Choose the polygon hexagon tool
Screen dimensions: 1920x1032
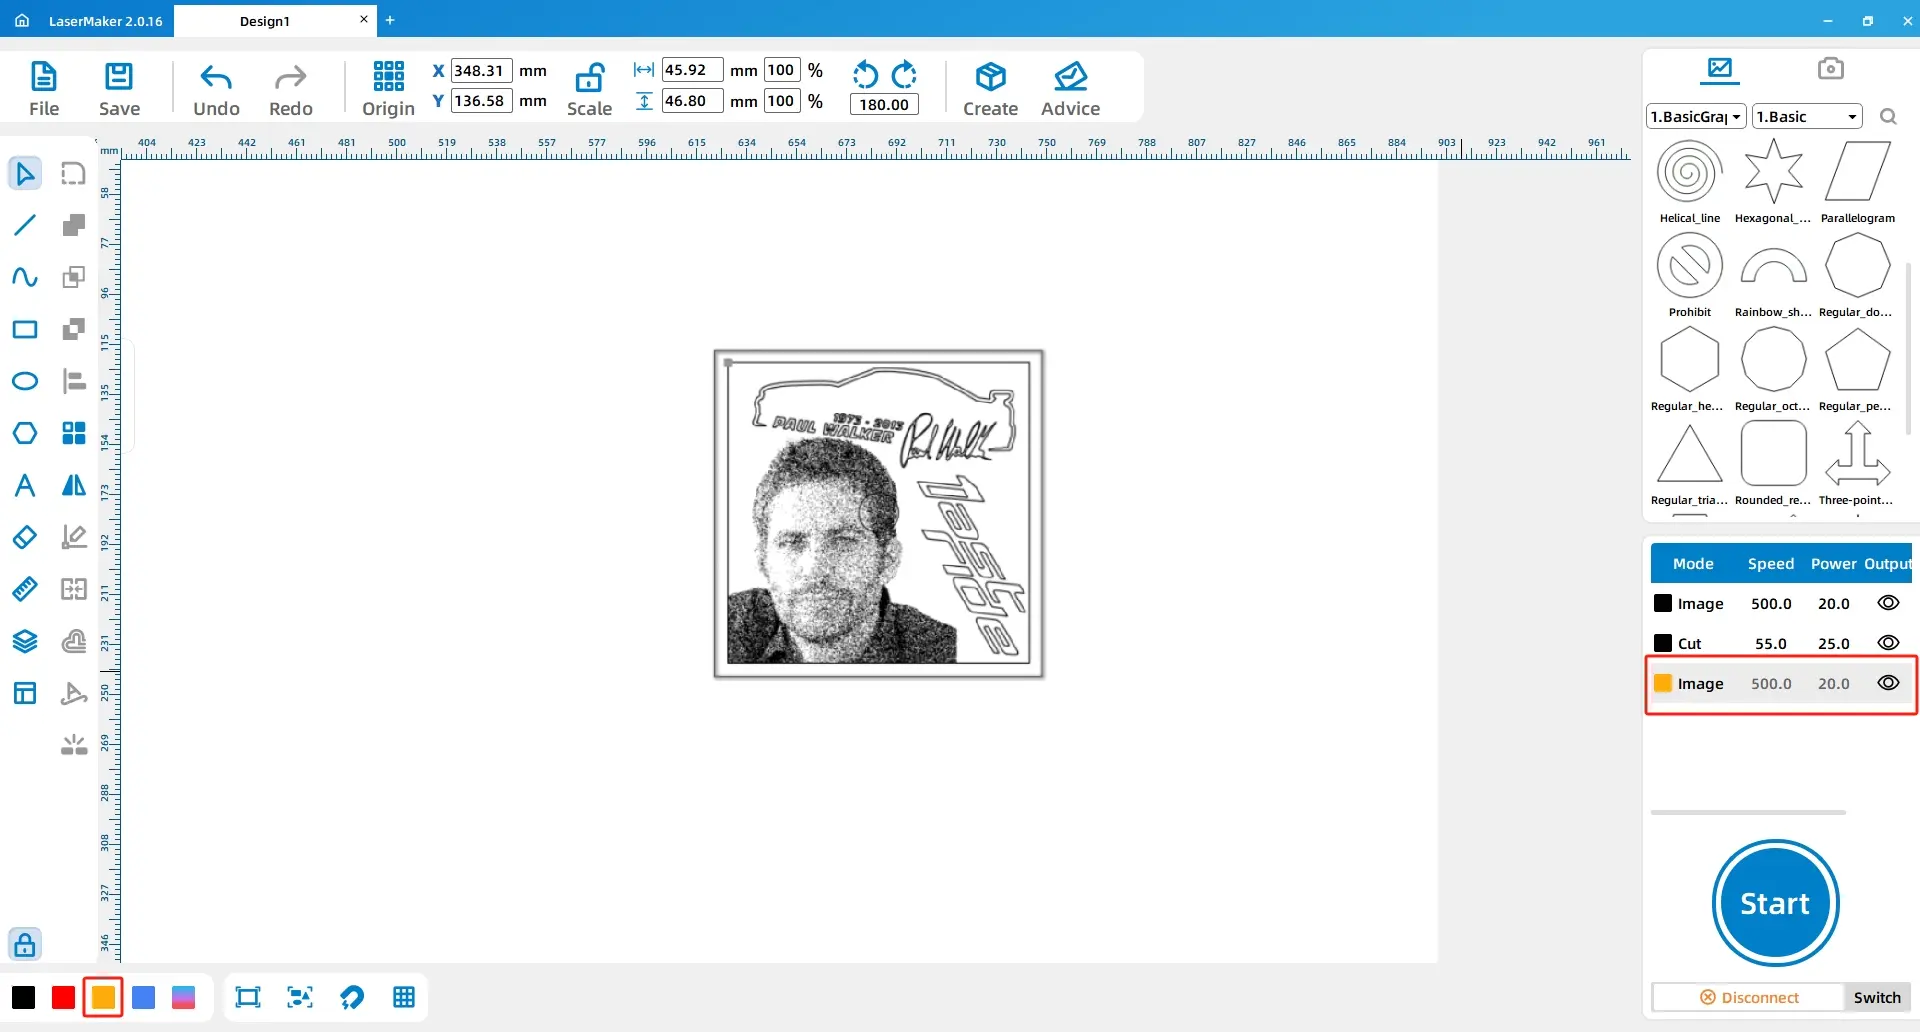tap(25, 433)
